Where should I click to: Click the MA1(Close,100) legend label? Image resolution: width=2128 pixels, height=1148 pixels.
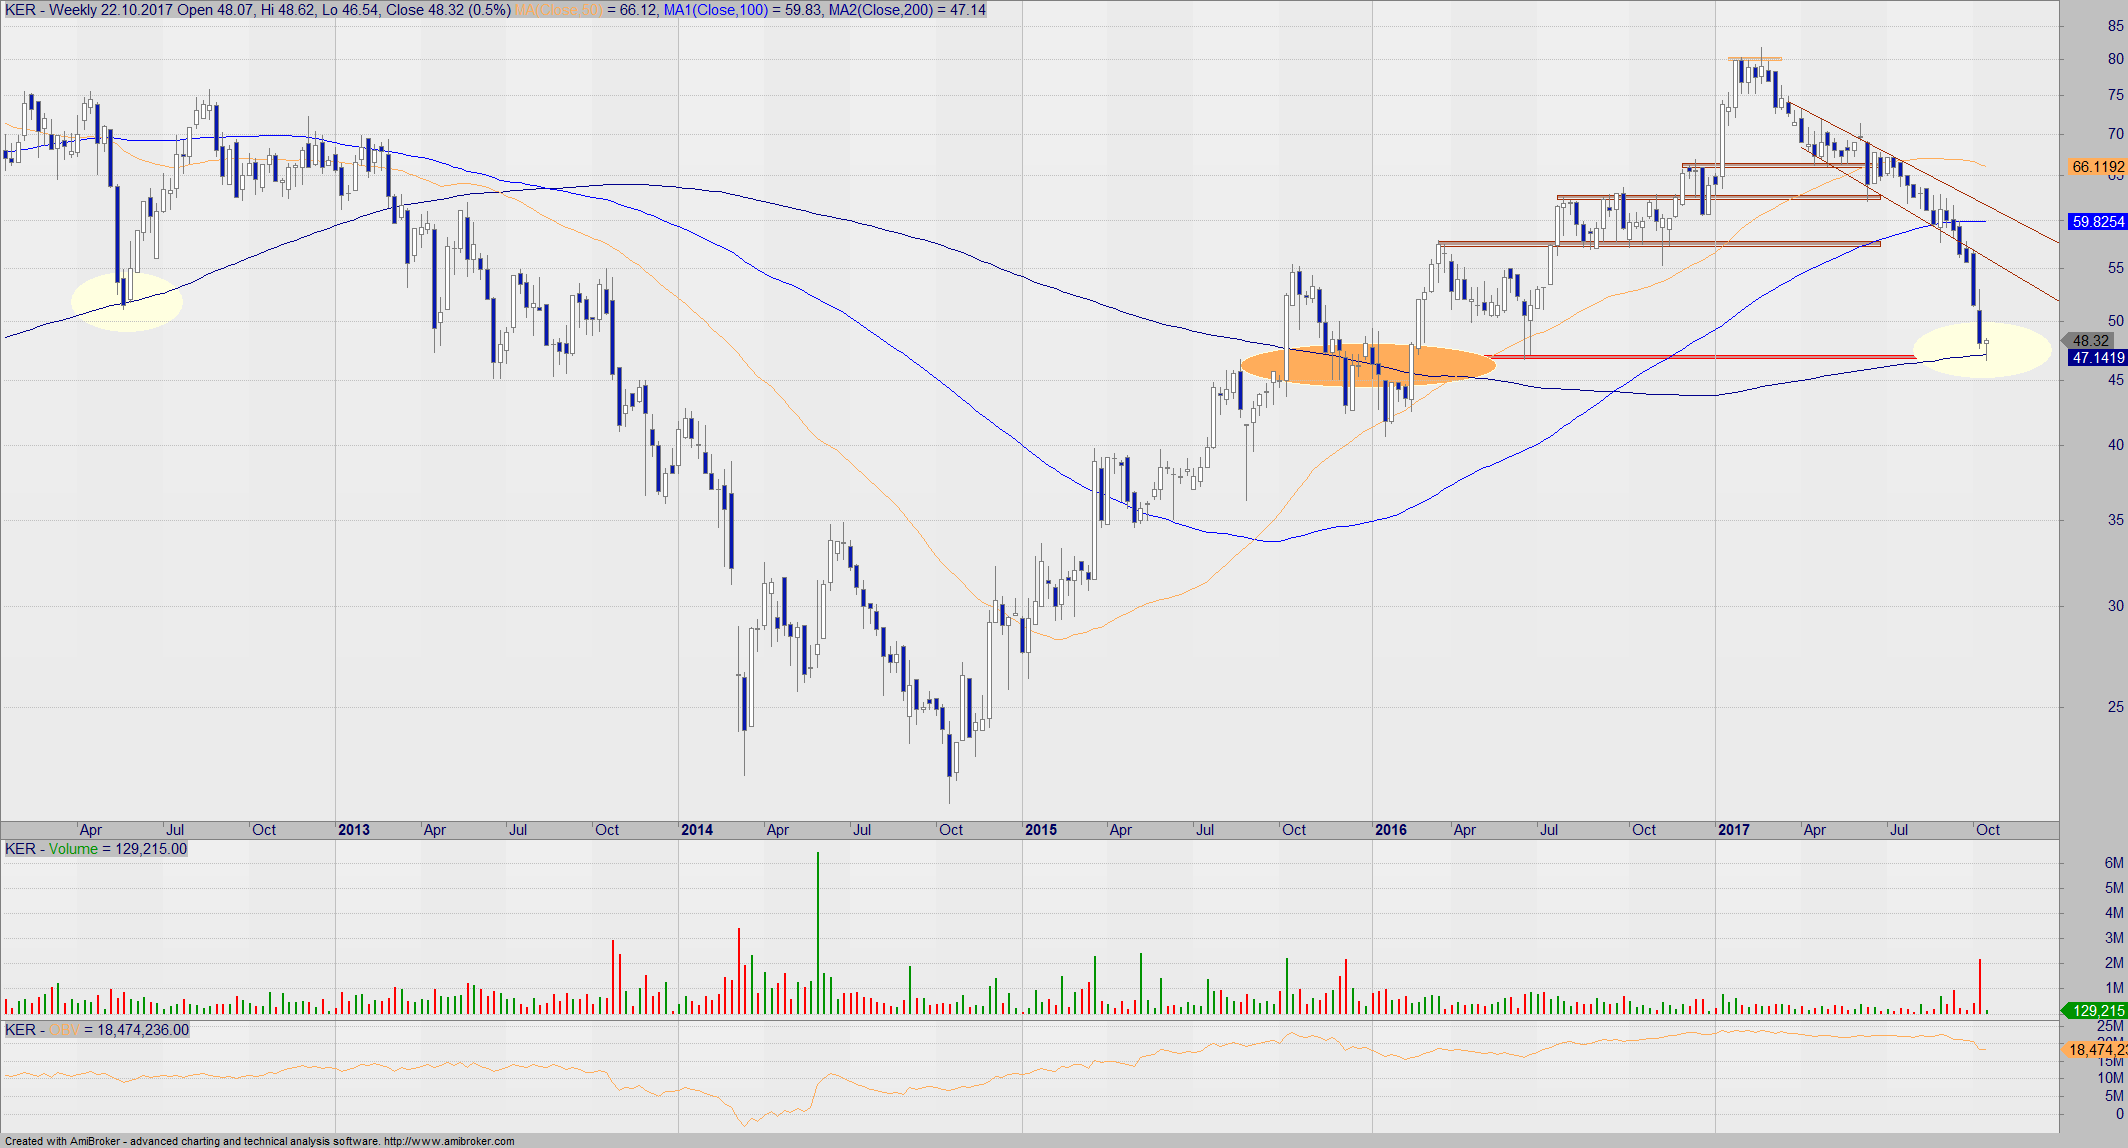pyautogui.click(x=715, y=10)
